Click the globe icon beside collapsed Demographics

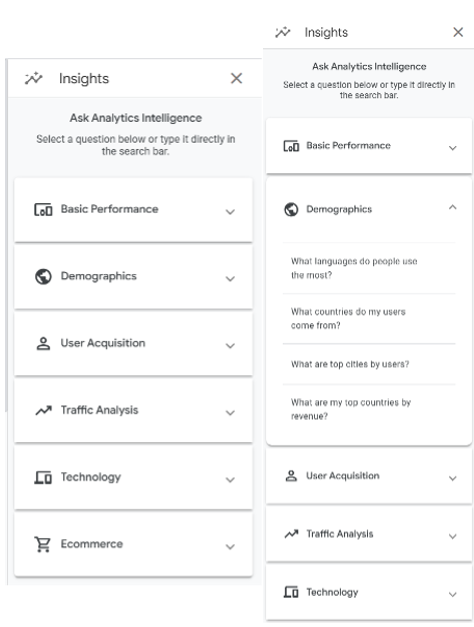click(x=43, y=276)
